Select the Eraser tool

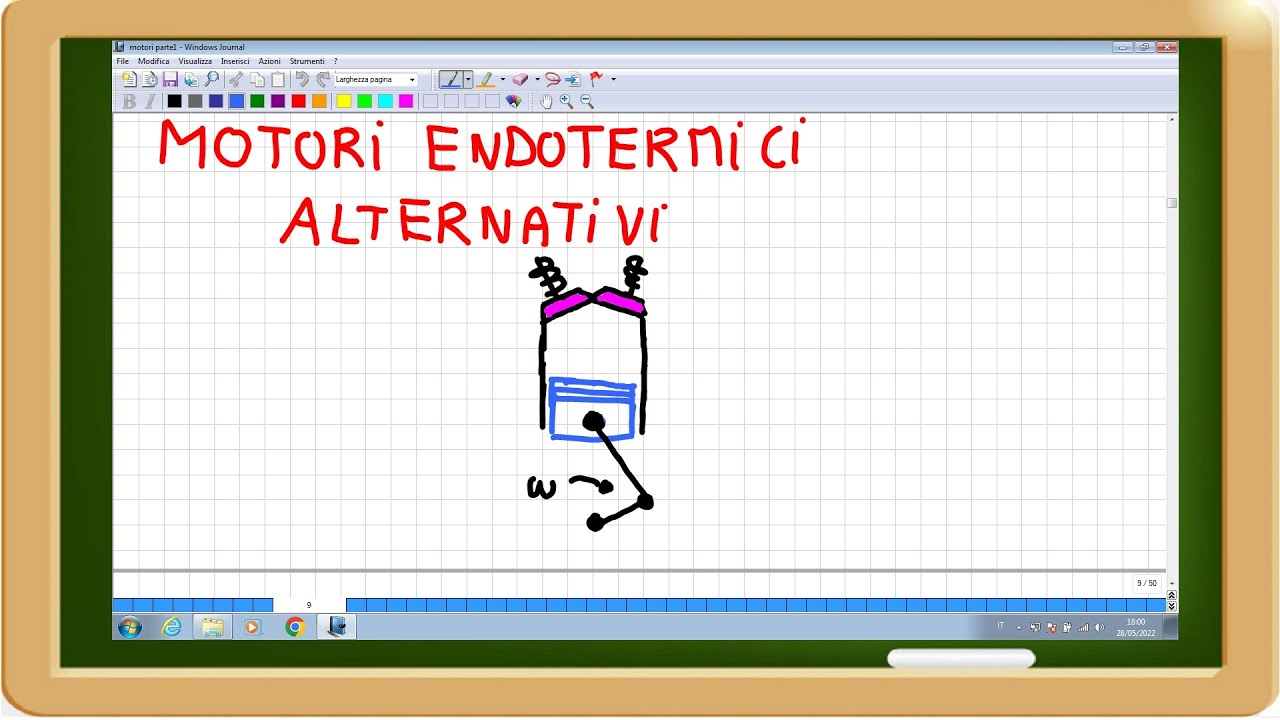click(x=520, y=79)
